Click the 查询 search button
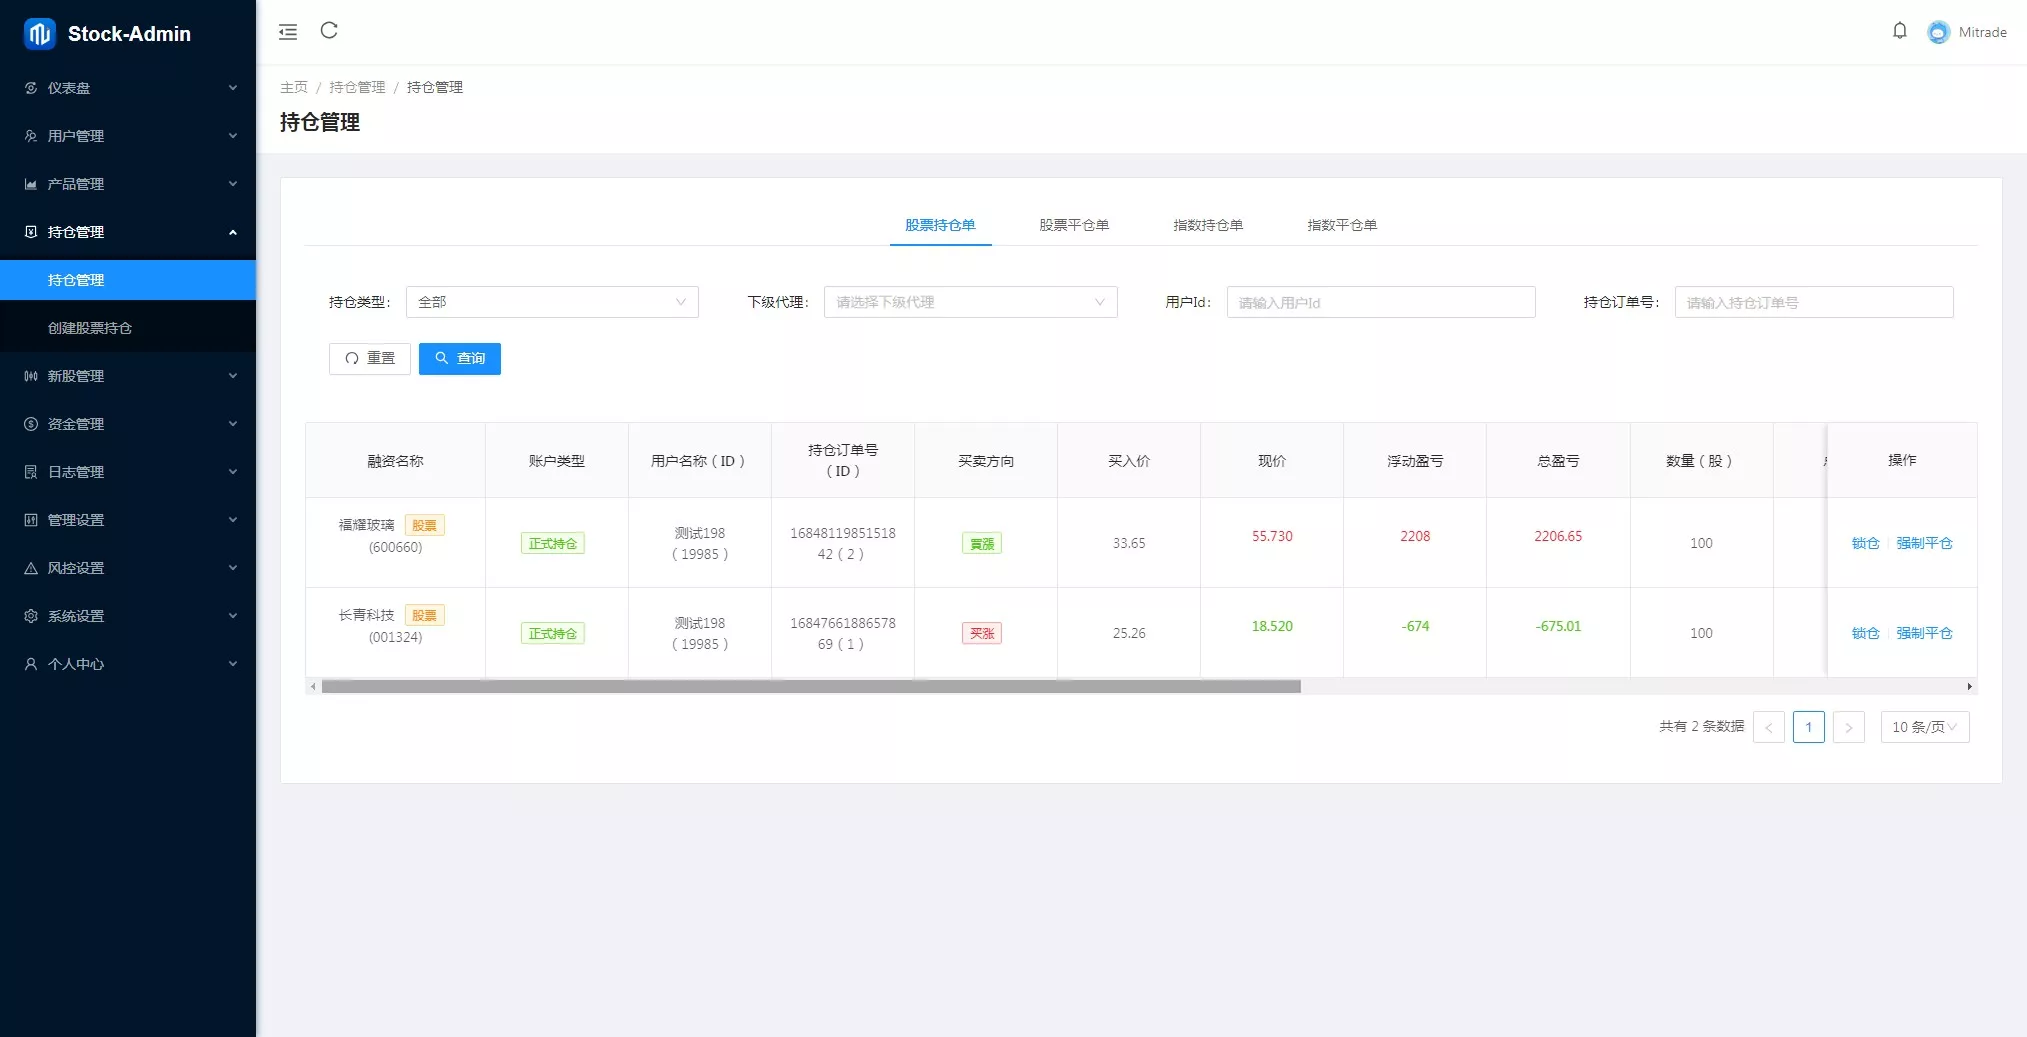This screenshot has height=1037, width=2027. tap(460, 358)
